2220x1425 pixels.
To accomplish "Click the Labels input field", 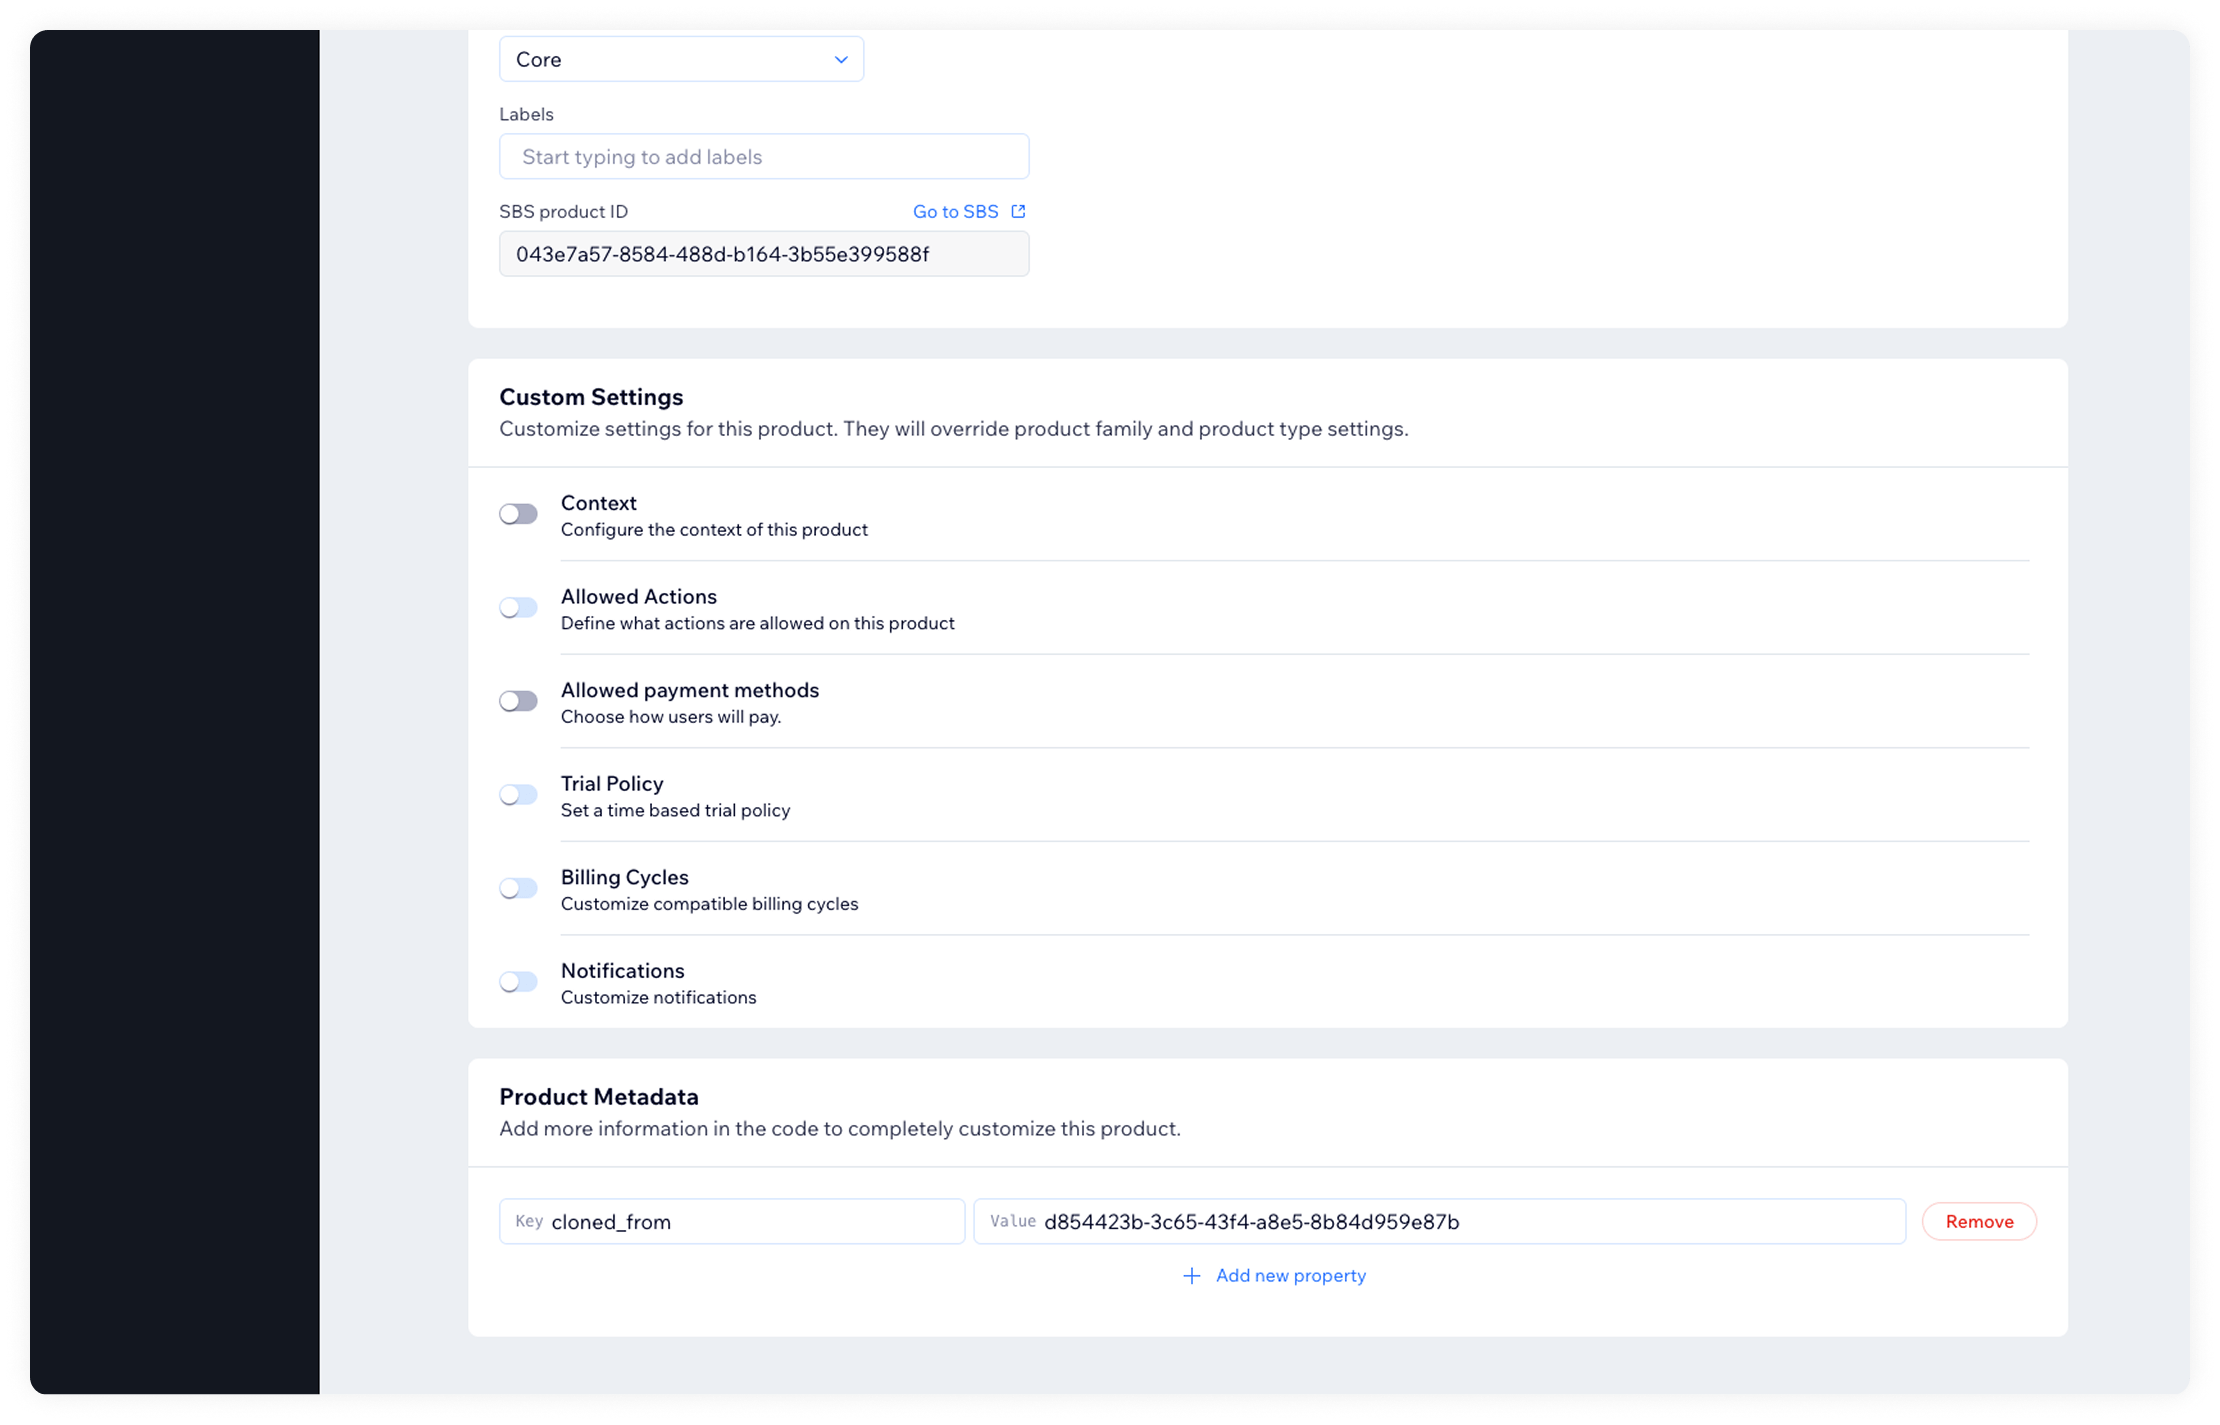I will click(764, 157).
